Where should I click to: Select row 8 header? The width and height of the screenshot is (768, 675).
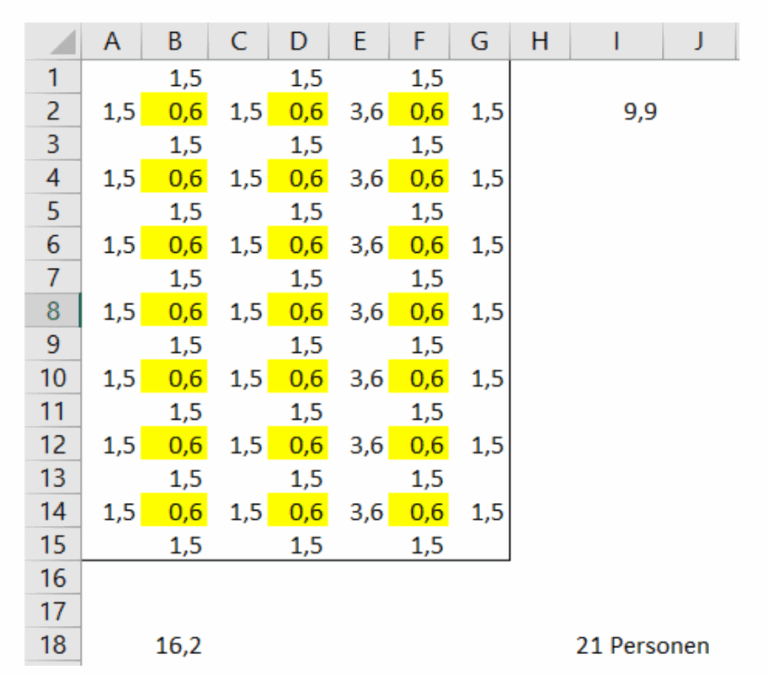tap(53, 312)
